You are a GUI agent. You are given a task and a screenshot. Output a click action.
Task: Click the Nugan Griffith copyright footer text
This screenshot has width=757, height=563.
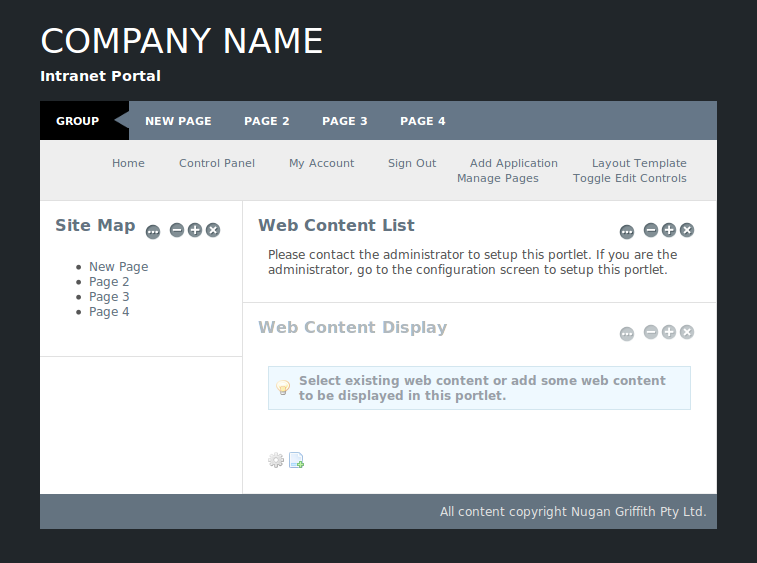click(573, 512)
